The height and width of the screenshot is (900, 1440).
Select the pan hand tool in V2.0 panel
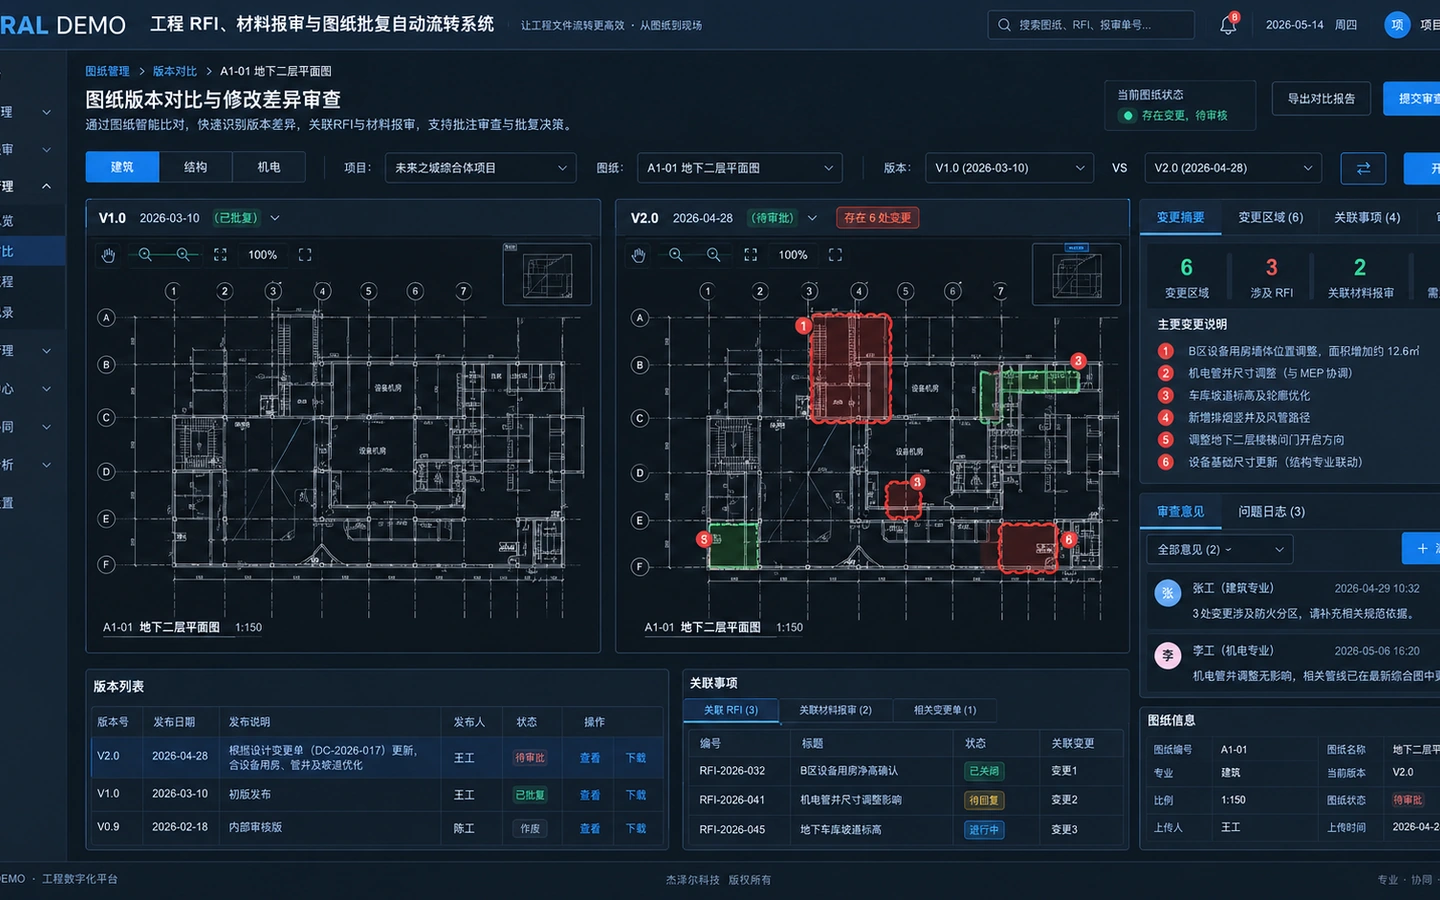point(638,255)
